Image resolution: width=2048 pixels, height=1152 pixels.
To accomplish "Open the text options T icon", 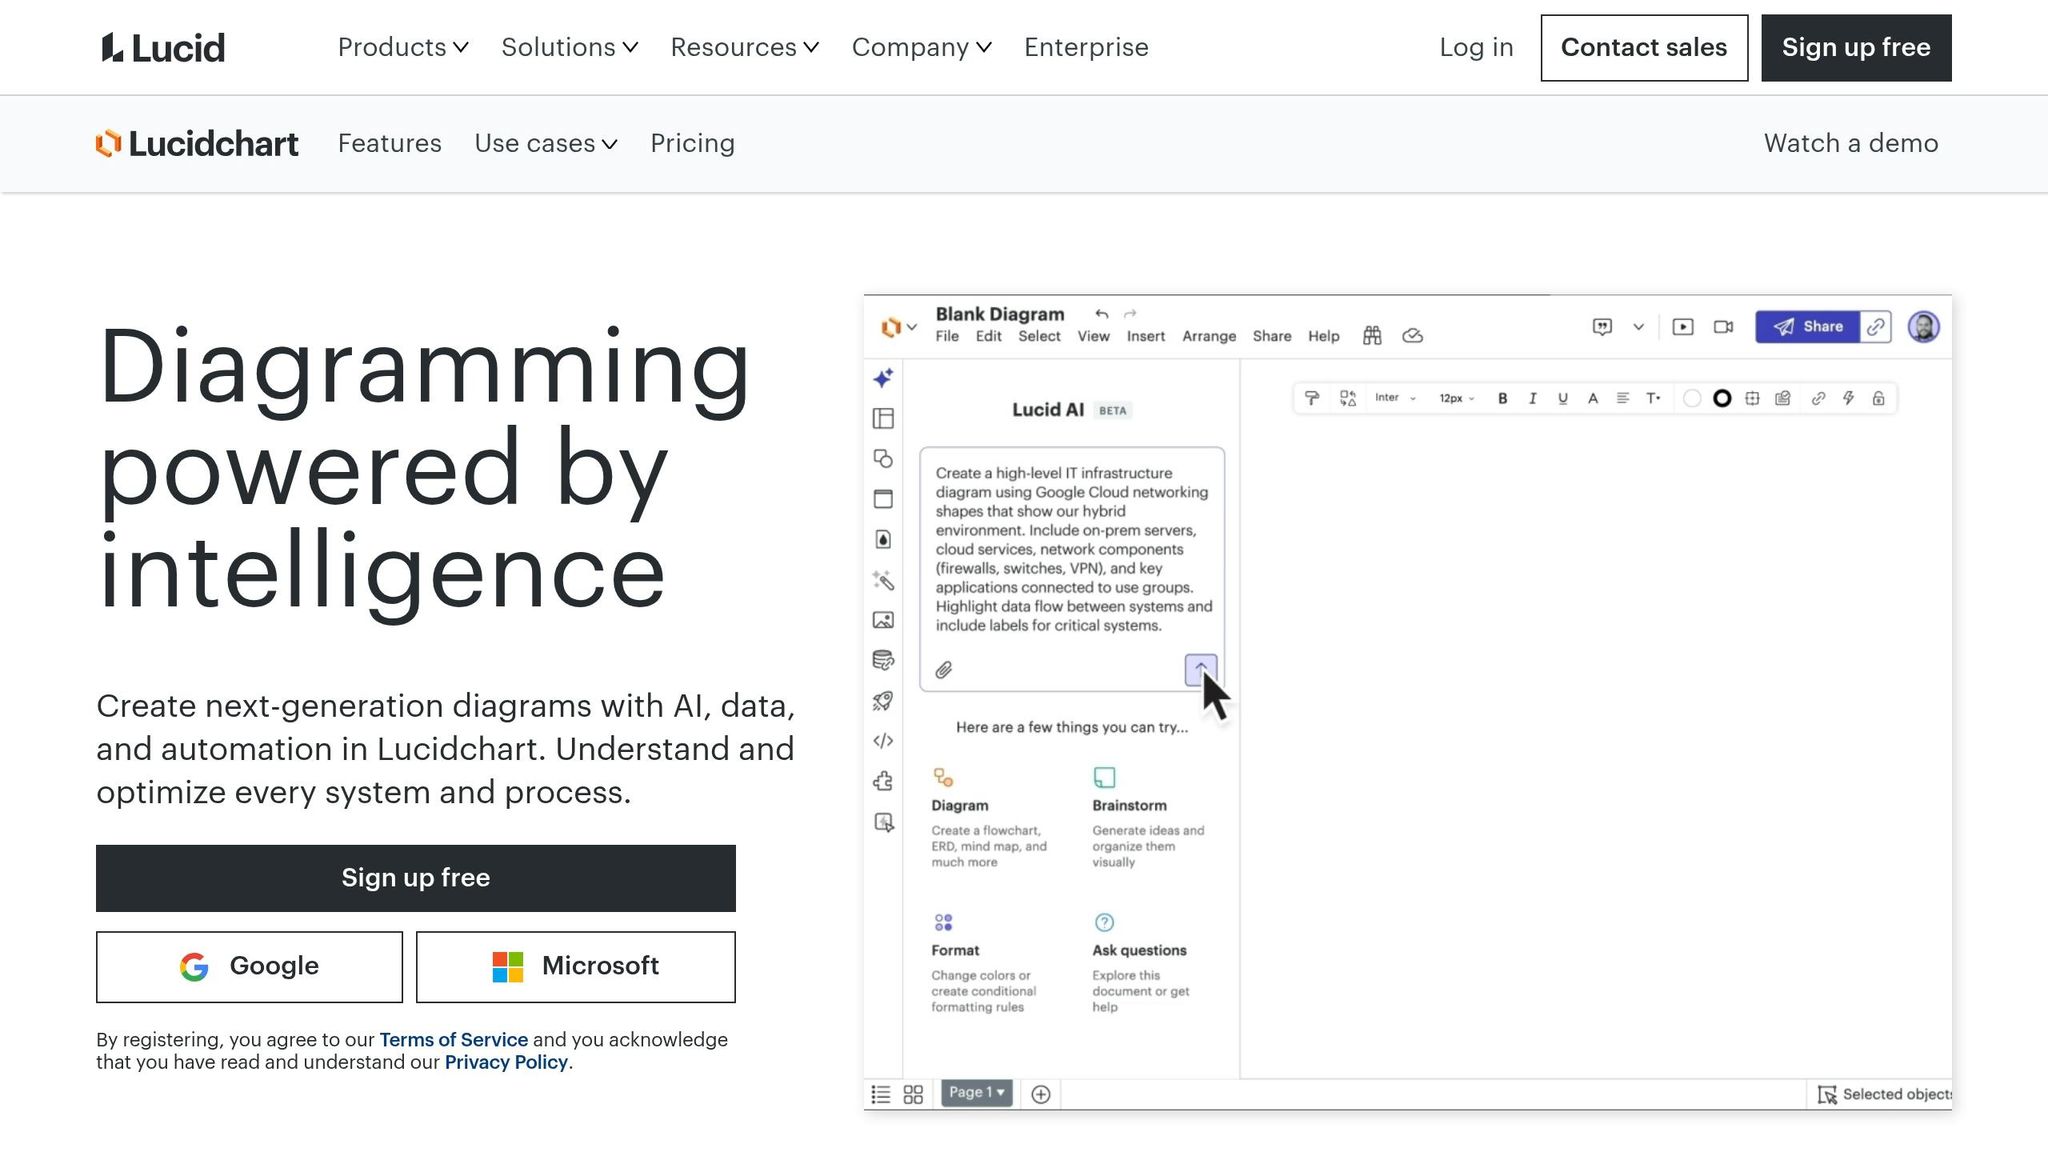I will click(x=1654, y=398).
